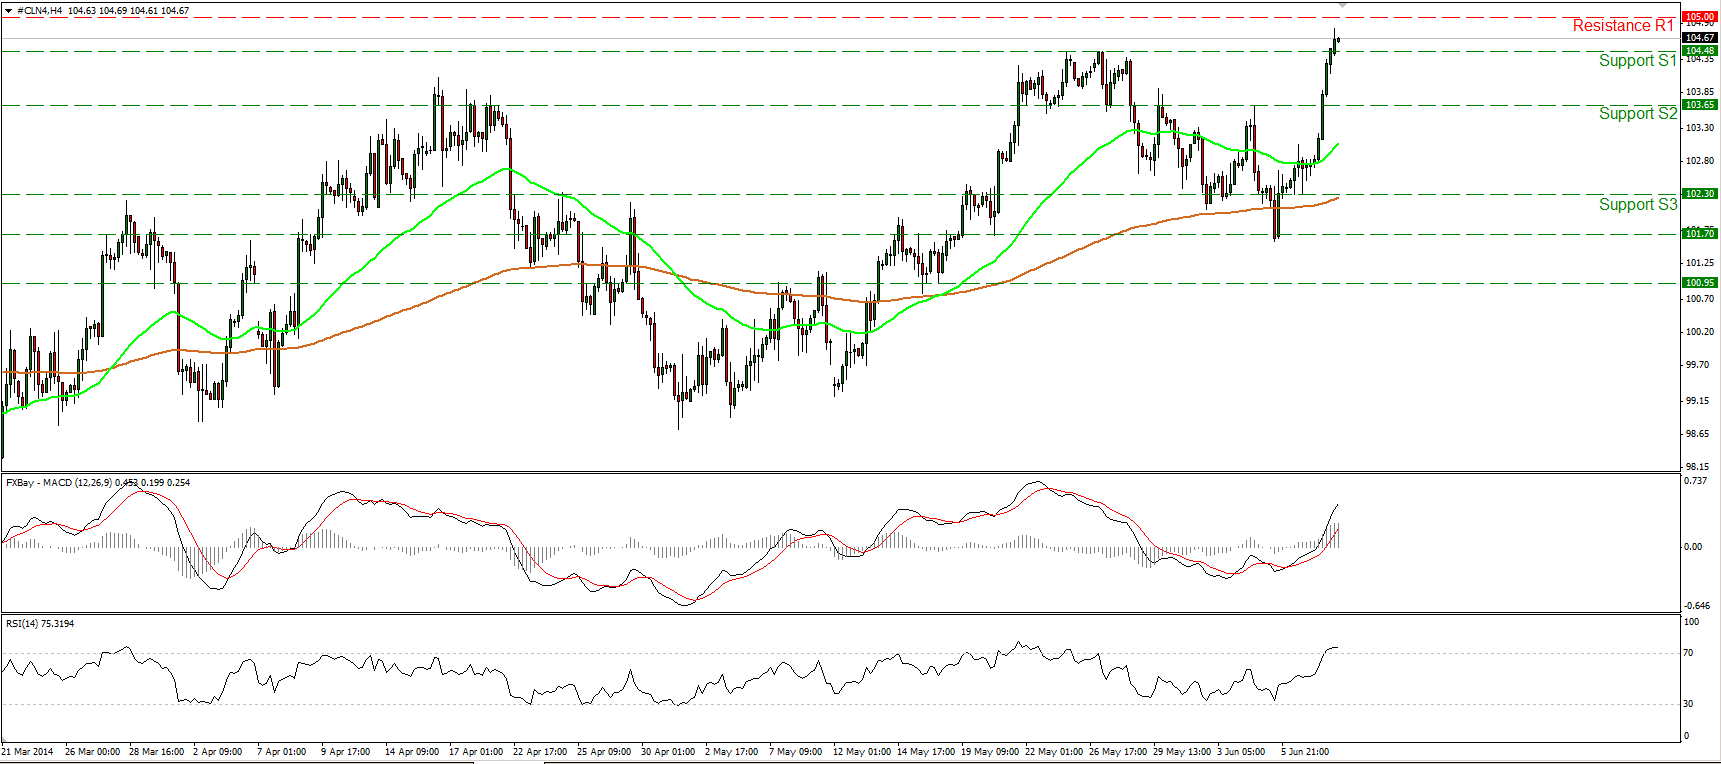This screenshot has width=1721, height=764.
Task: Click the 7 May 09:00 time axis label
Action: (796, 752)
